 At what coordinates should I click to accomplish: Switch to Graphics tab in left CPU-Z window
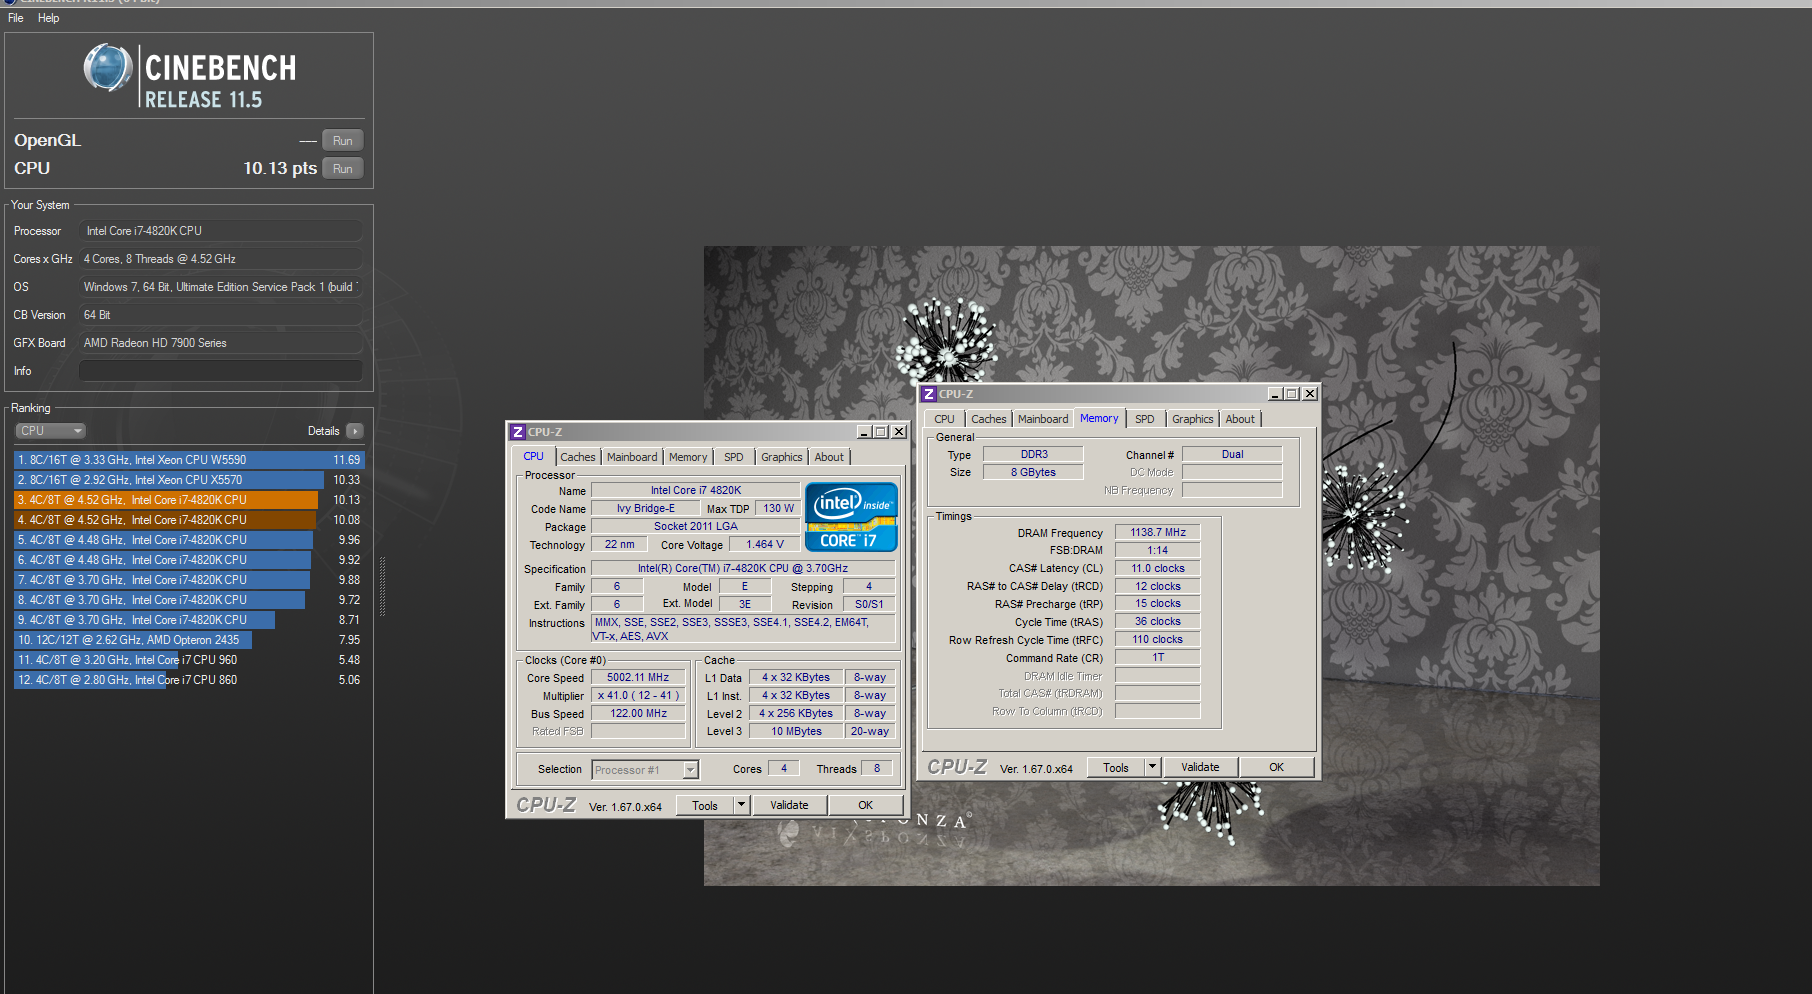pos(781,457)
